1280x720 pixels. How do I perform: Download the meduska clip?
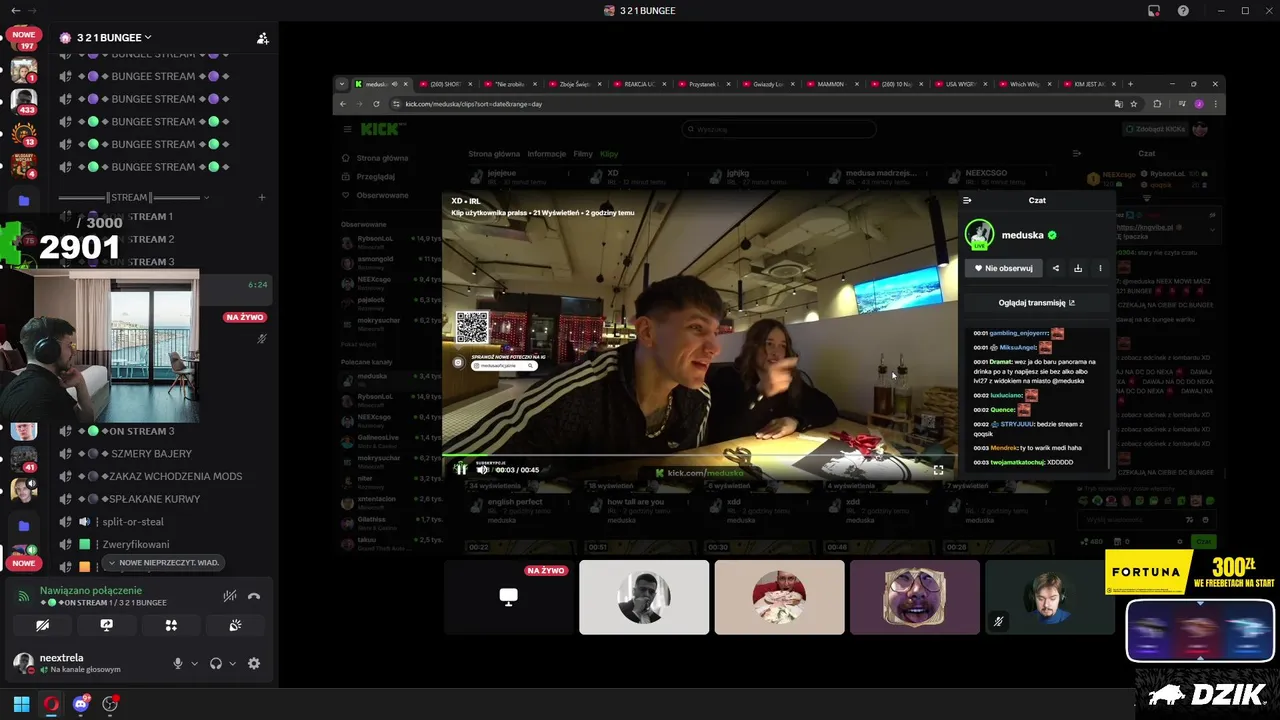click(1078, 268)
